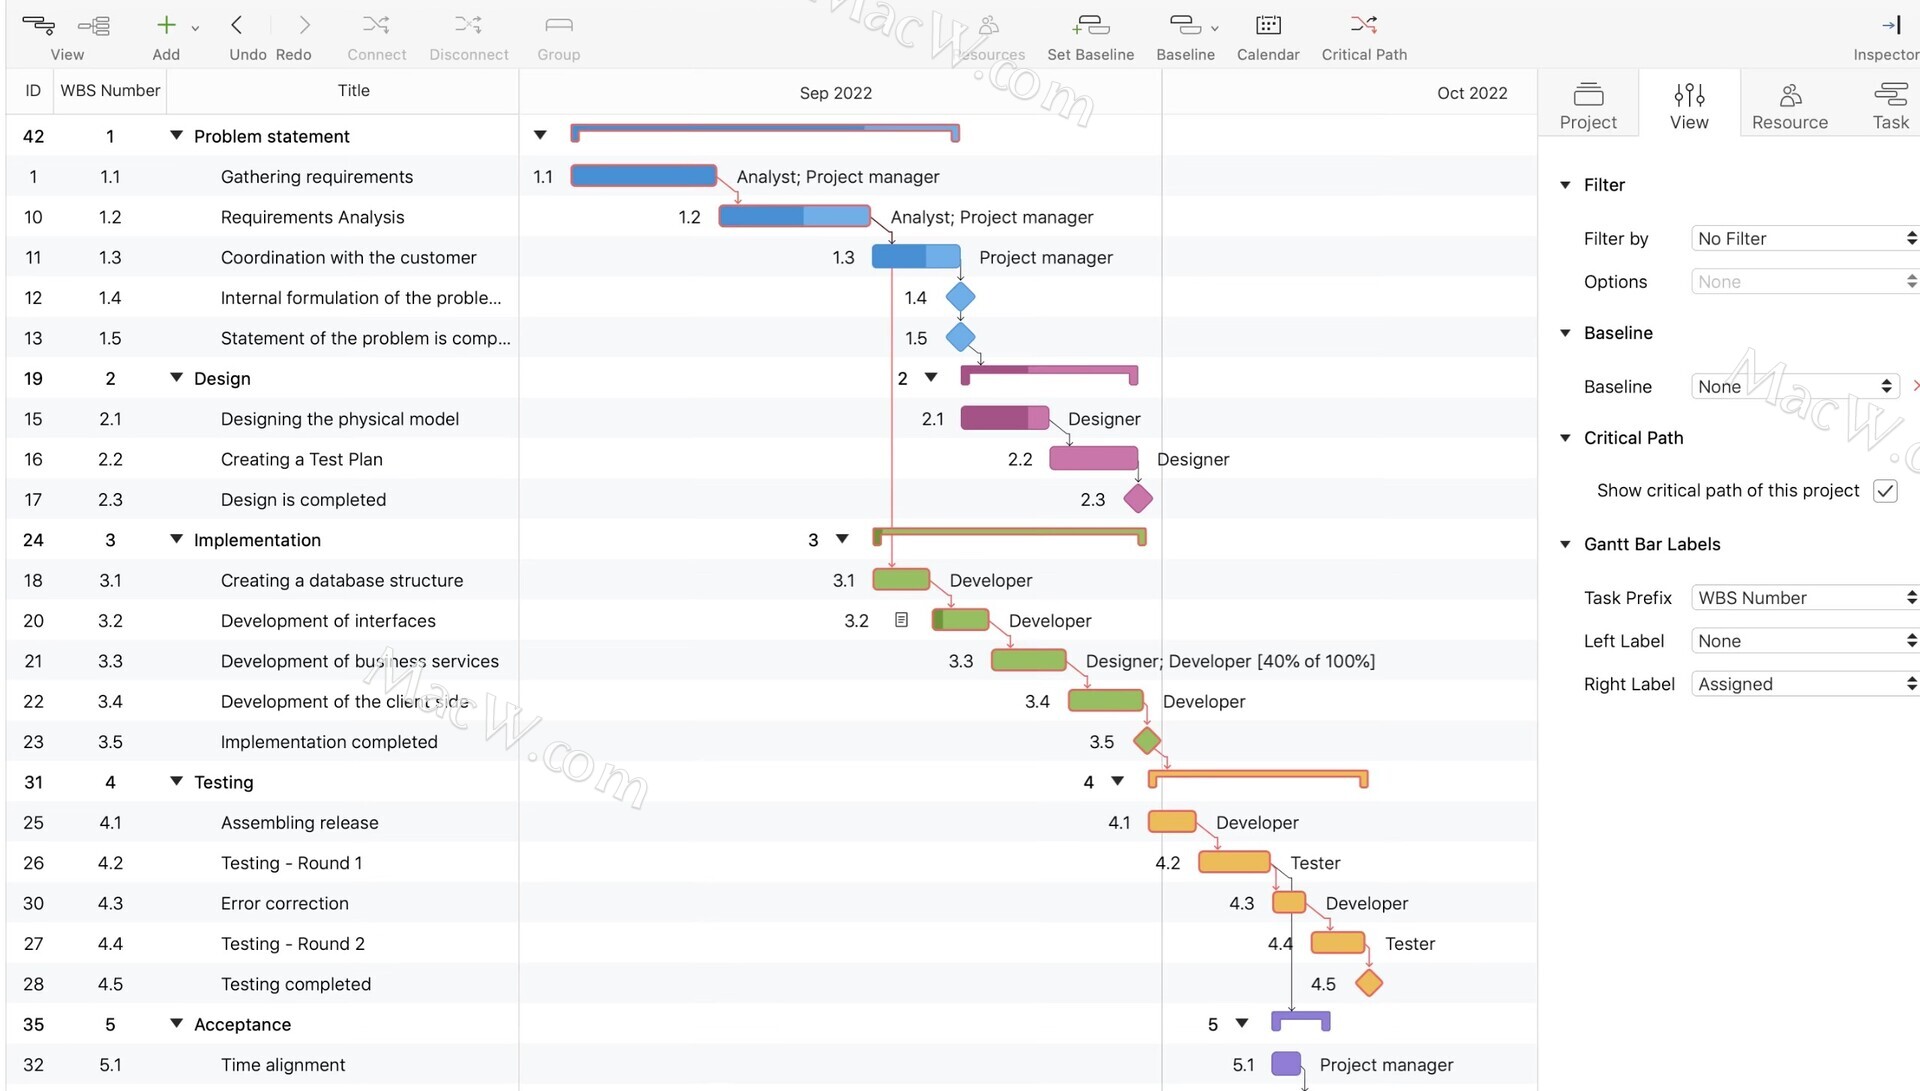Click the Set Baseline toolbar icon
Image resolution: width=1920 pixels, height=1091 pixels.
click(x=1090, y=26)
